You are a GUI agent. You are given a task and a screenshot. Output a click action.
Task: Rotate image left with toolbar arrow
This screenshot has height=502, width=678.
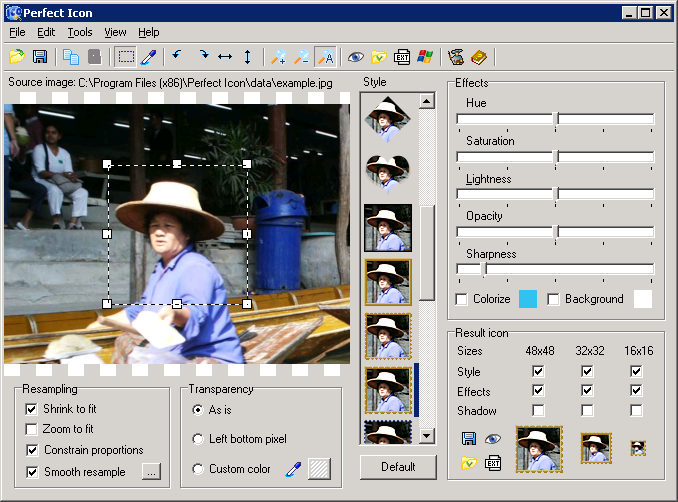(x=177, y=57)
